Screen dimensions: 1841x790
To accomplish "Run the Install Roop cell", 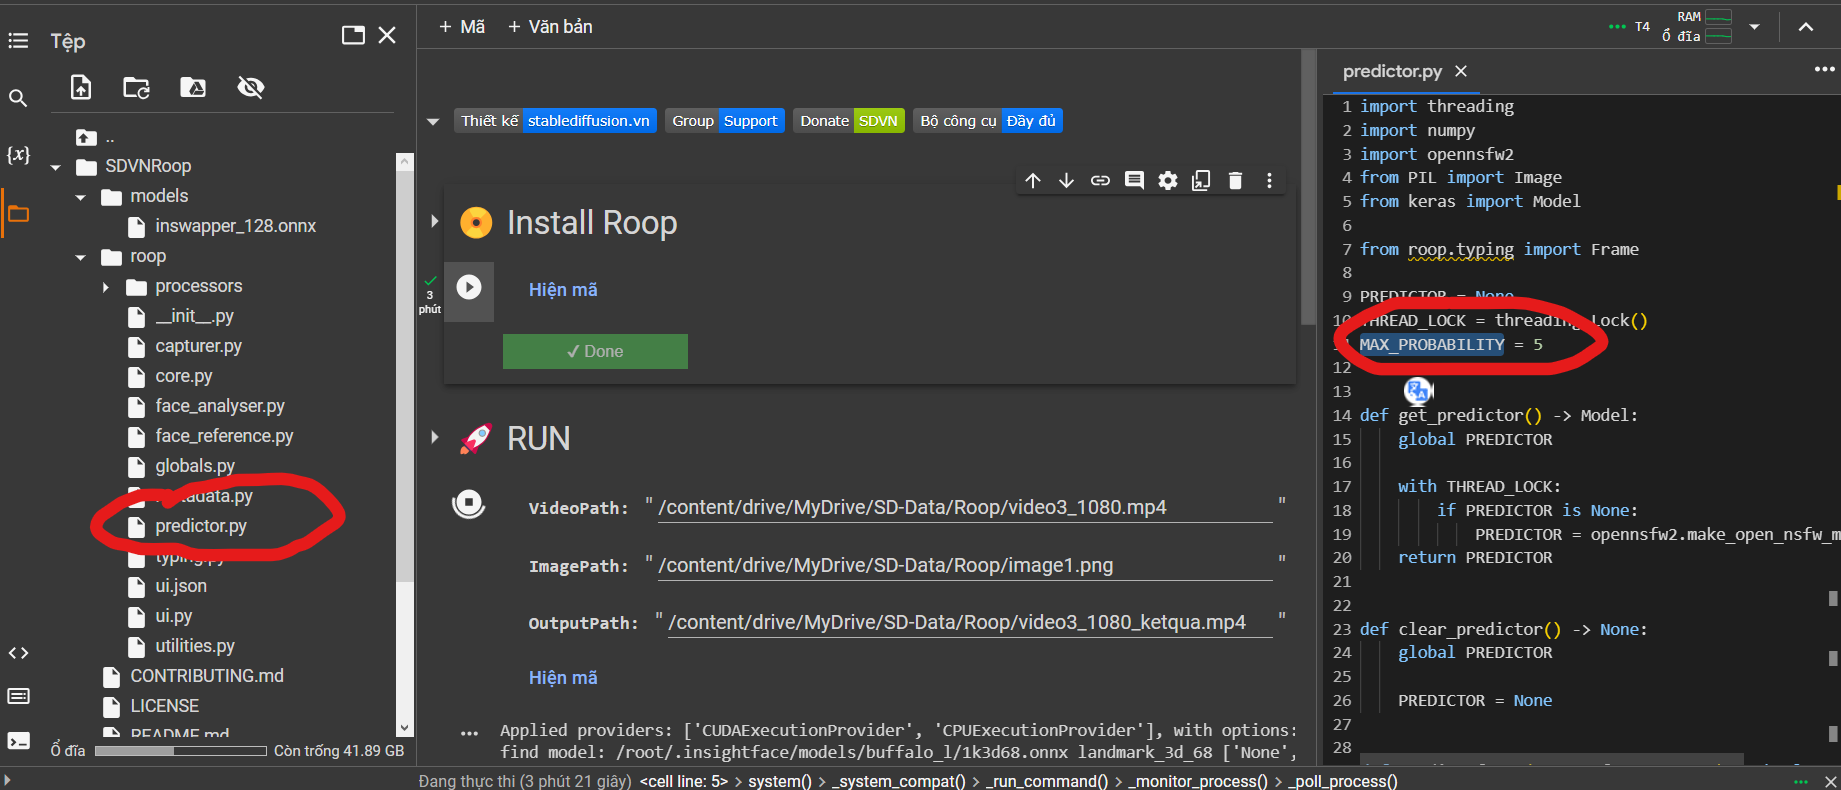I will point(469,288).
